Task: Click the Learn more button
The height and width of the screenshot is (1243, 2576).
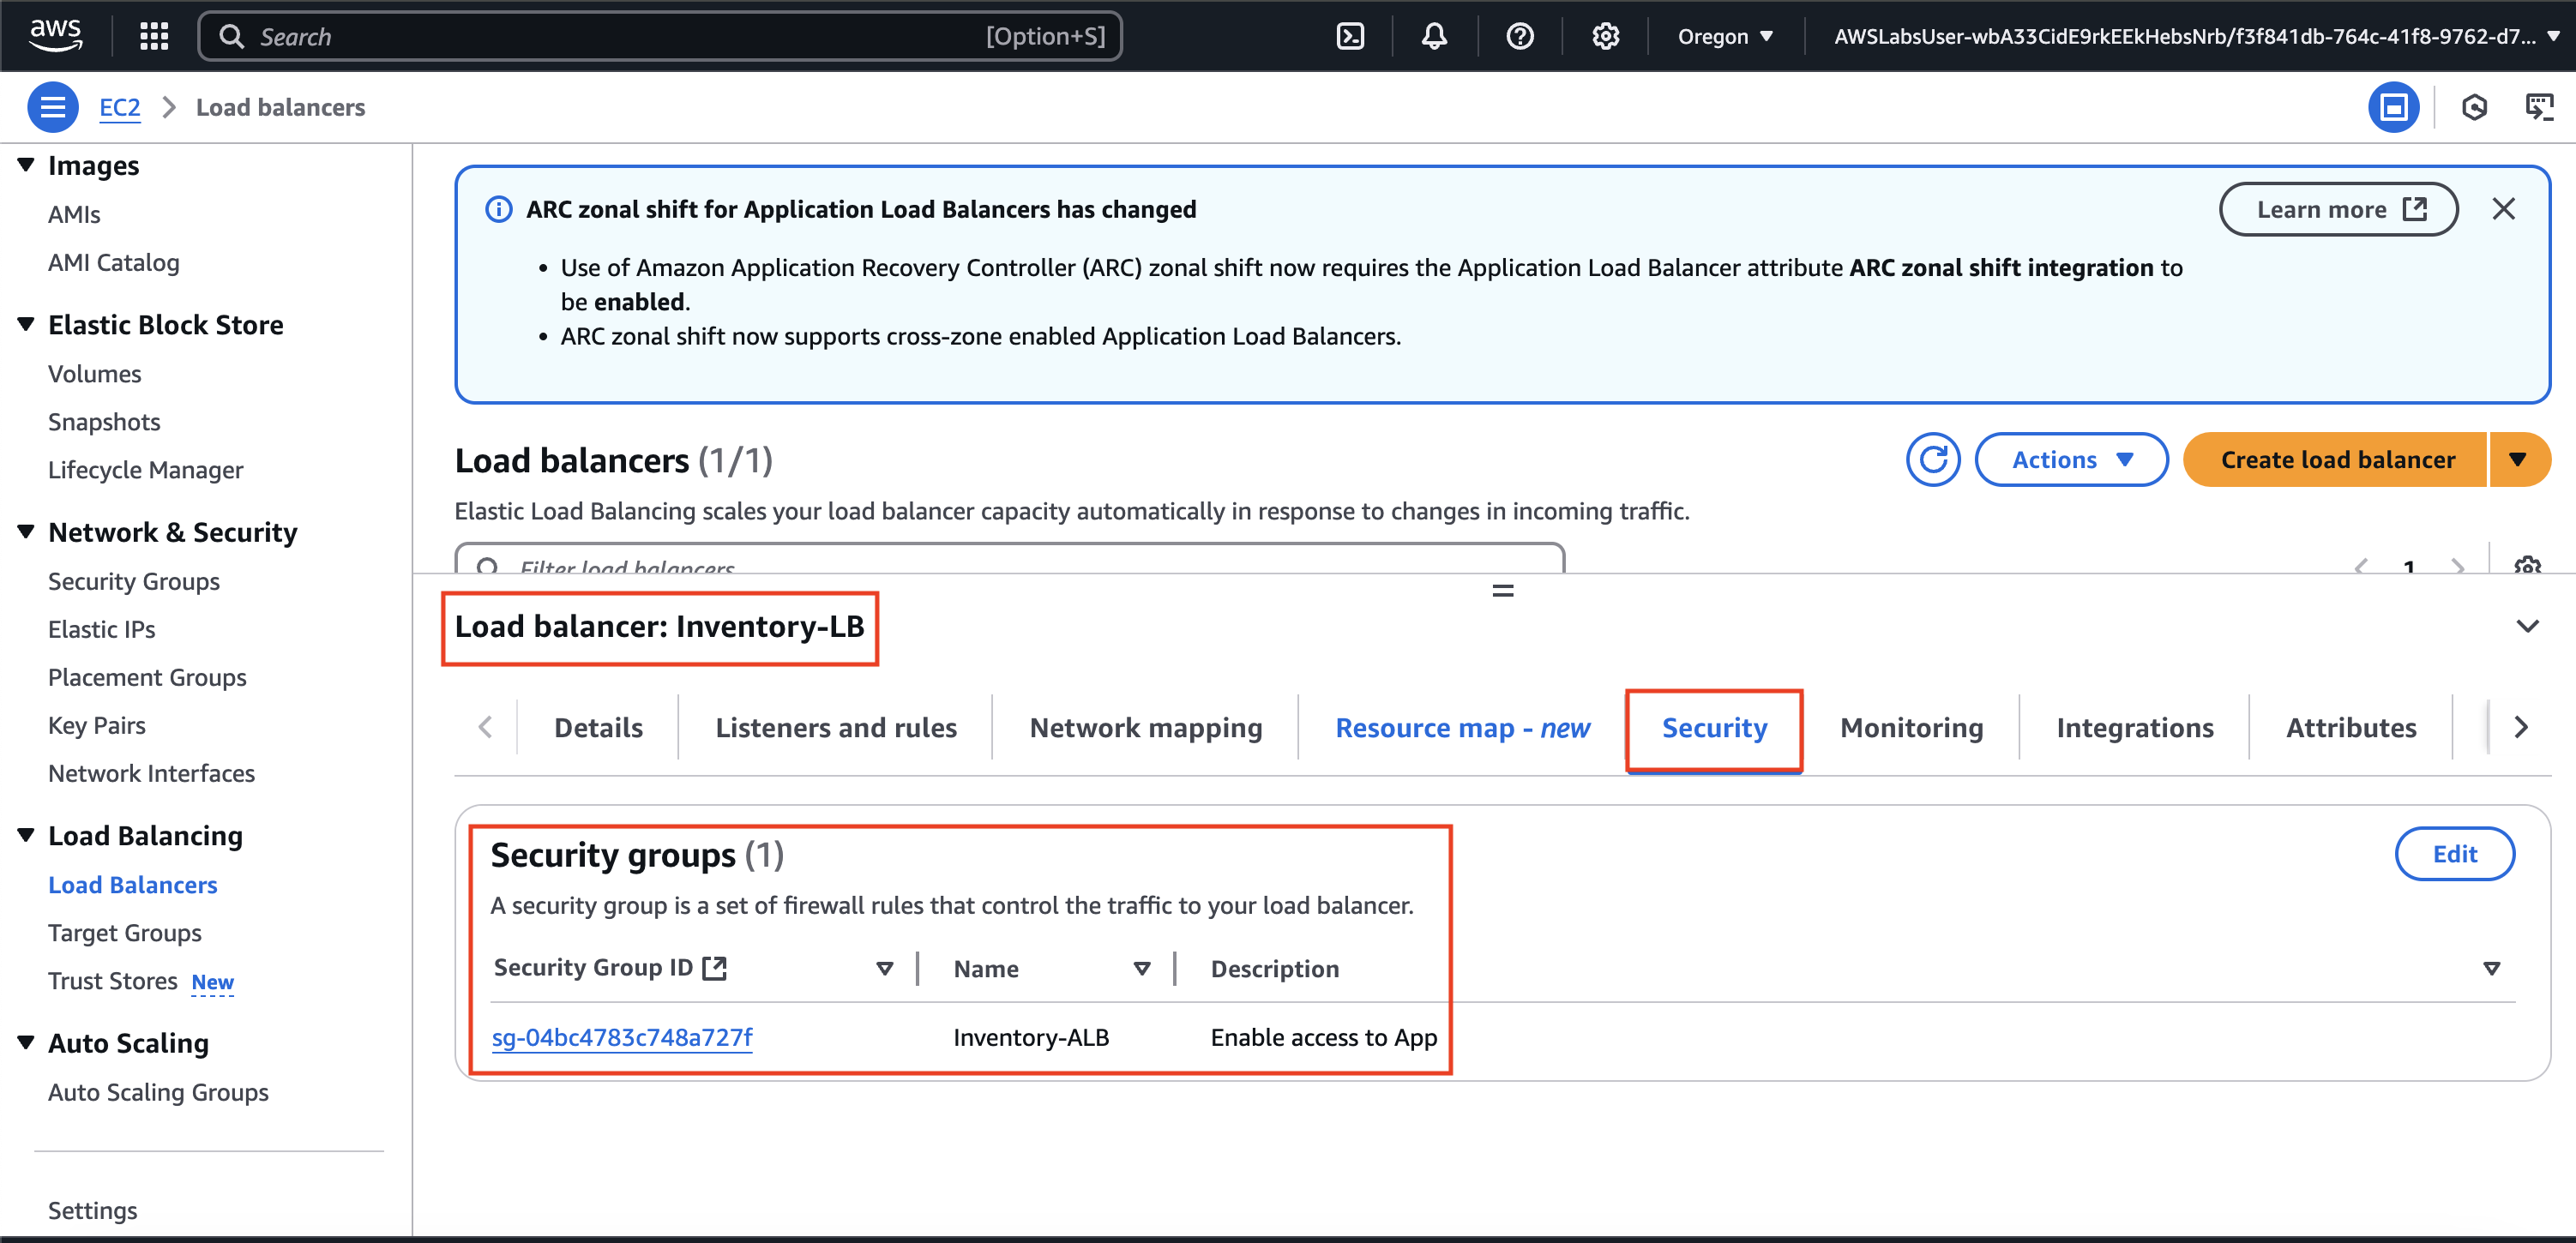Action: pos(2338,209)
